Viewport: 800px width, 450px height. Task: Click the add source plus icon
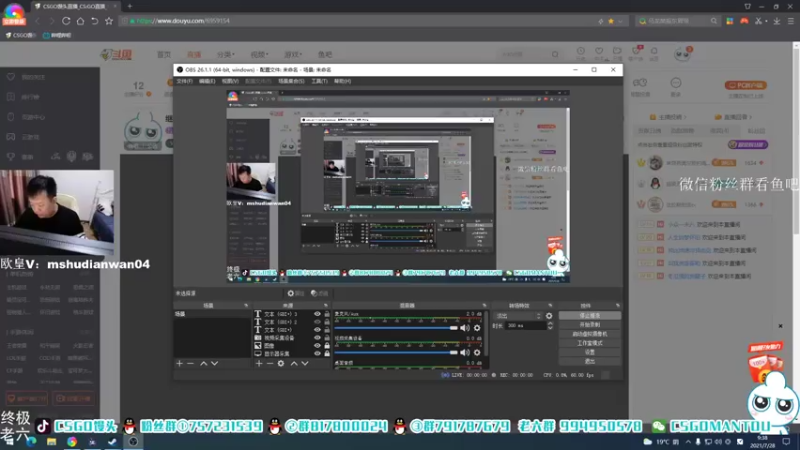(x=259, y=363)
